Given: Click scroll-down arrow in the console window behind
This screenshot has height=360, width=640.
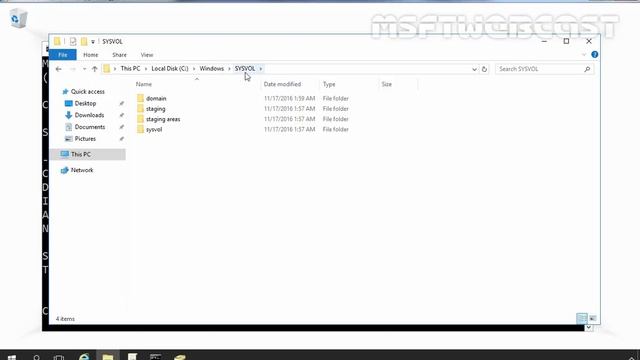Looking at the screenshot, I should click(x=589, y=327).
